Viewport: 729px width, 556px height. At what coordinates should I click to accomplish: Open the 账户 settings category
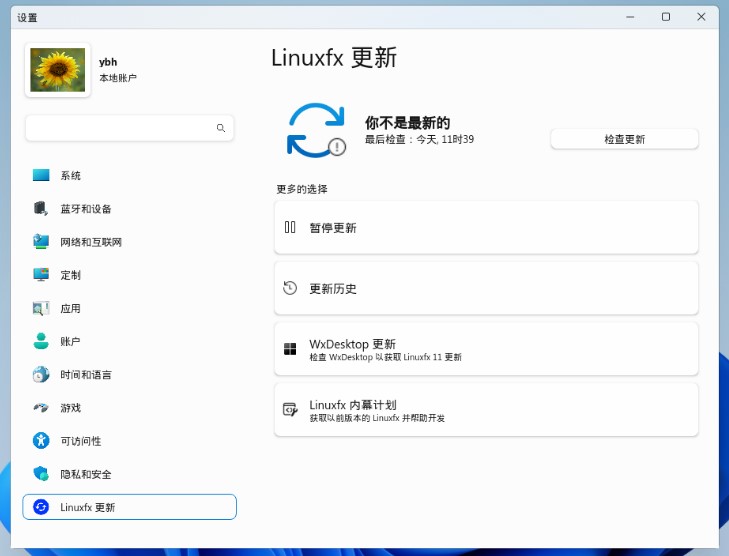[x=129, y=341]
